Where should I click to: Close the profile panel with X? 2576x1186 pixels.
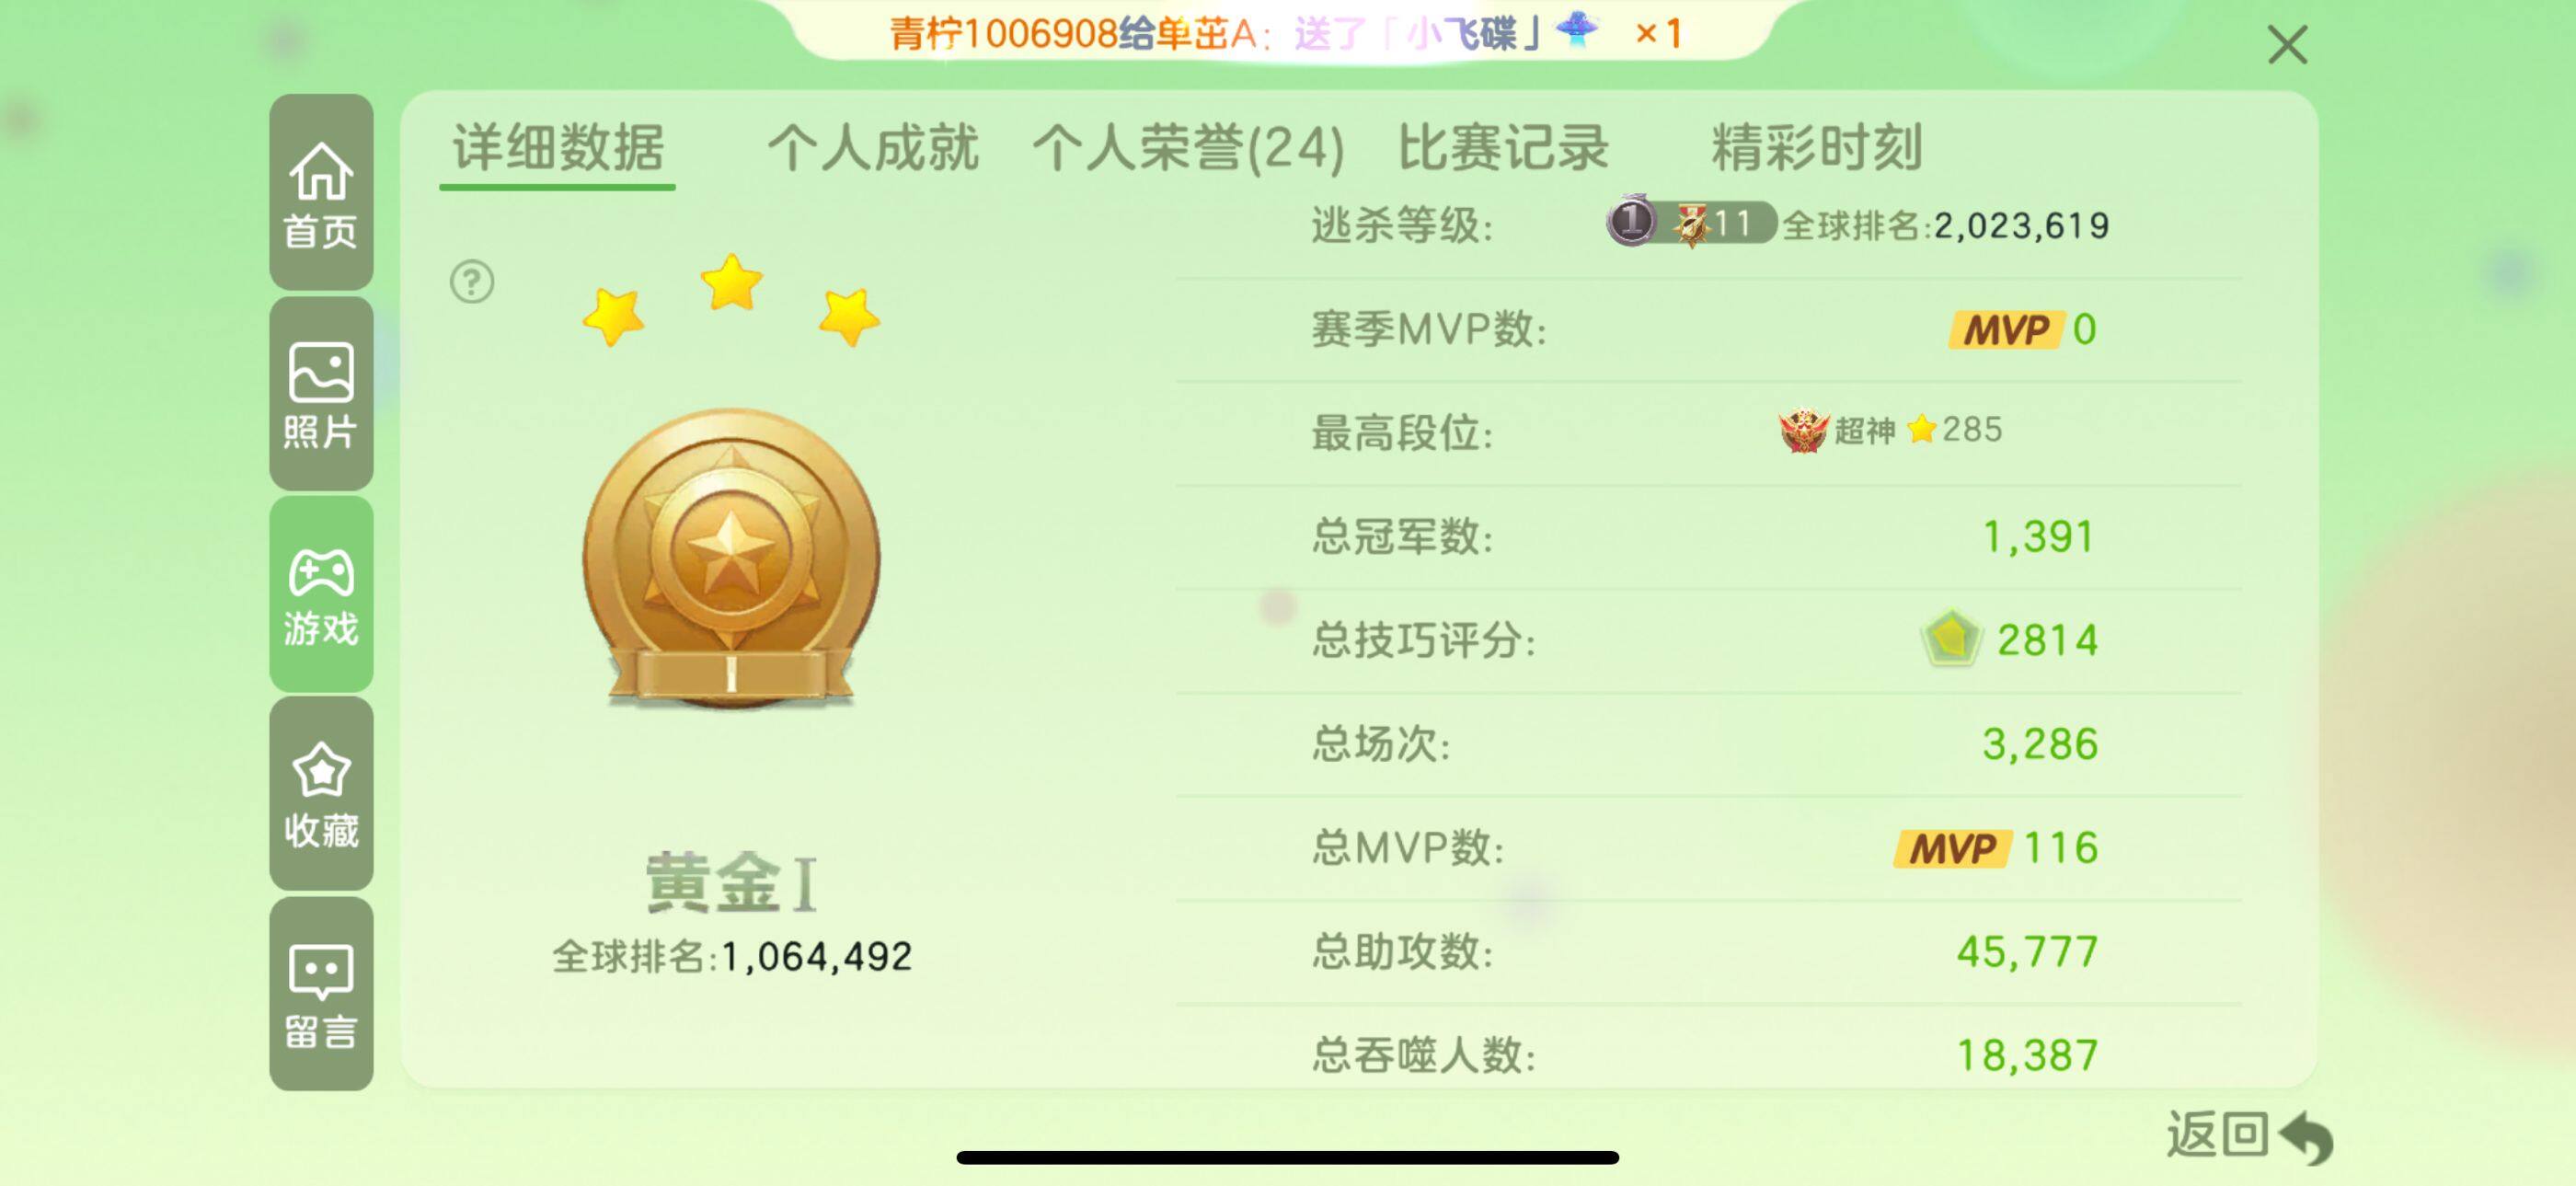[2287, 45]
